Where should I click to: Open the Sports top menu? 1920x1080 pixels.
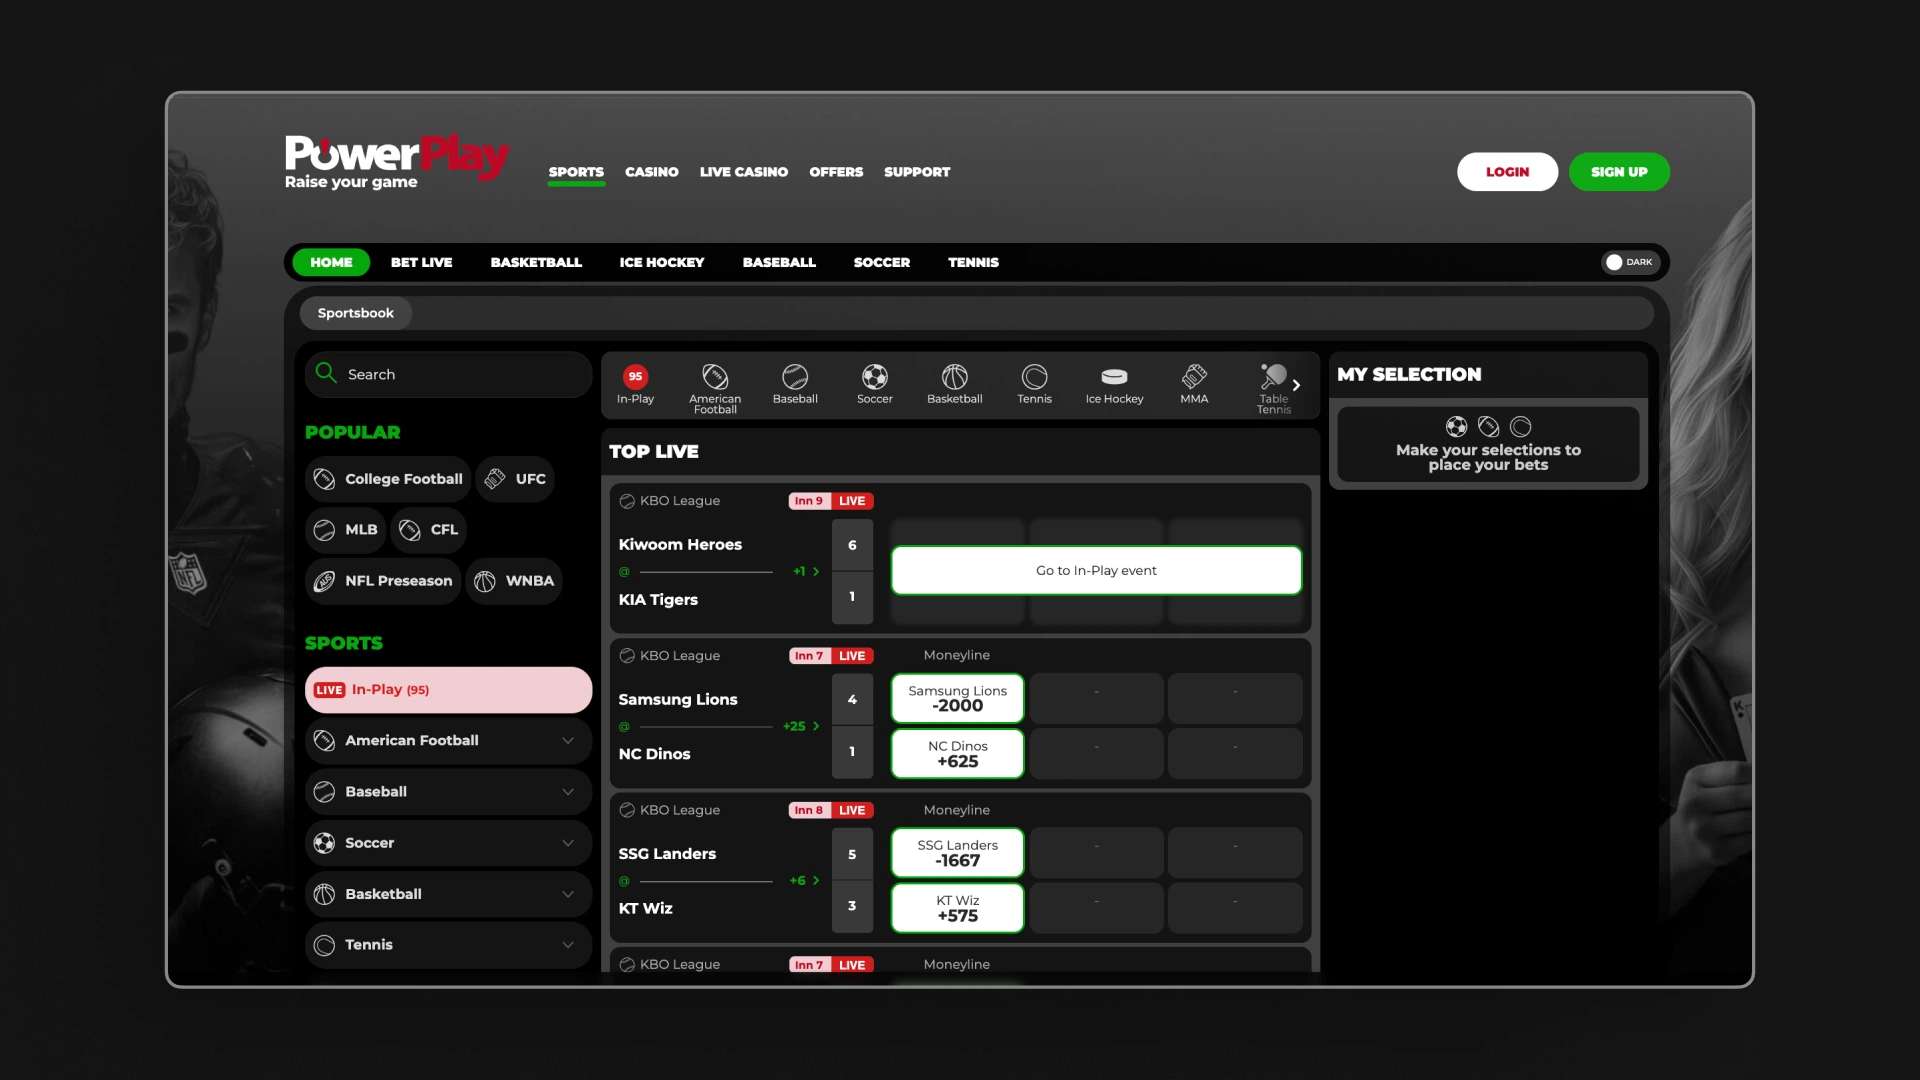[x=576, y=172]
